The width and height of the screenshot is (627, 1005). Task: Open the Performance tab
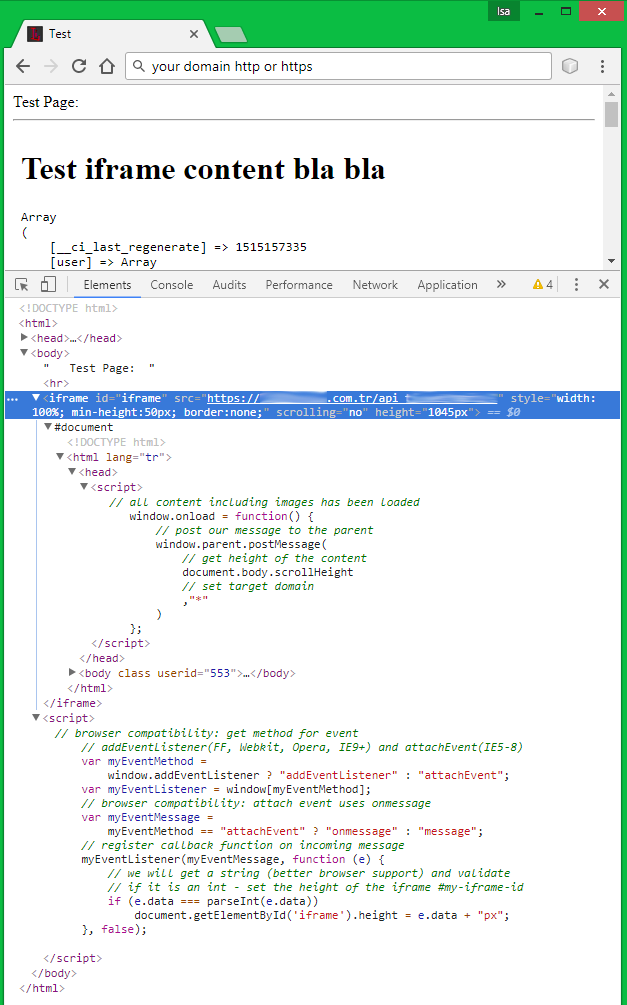coord(299,285)
